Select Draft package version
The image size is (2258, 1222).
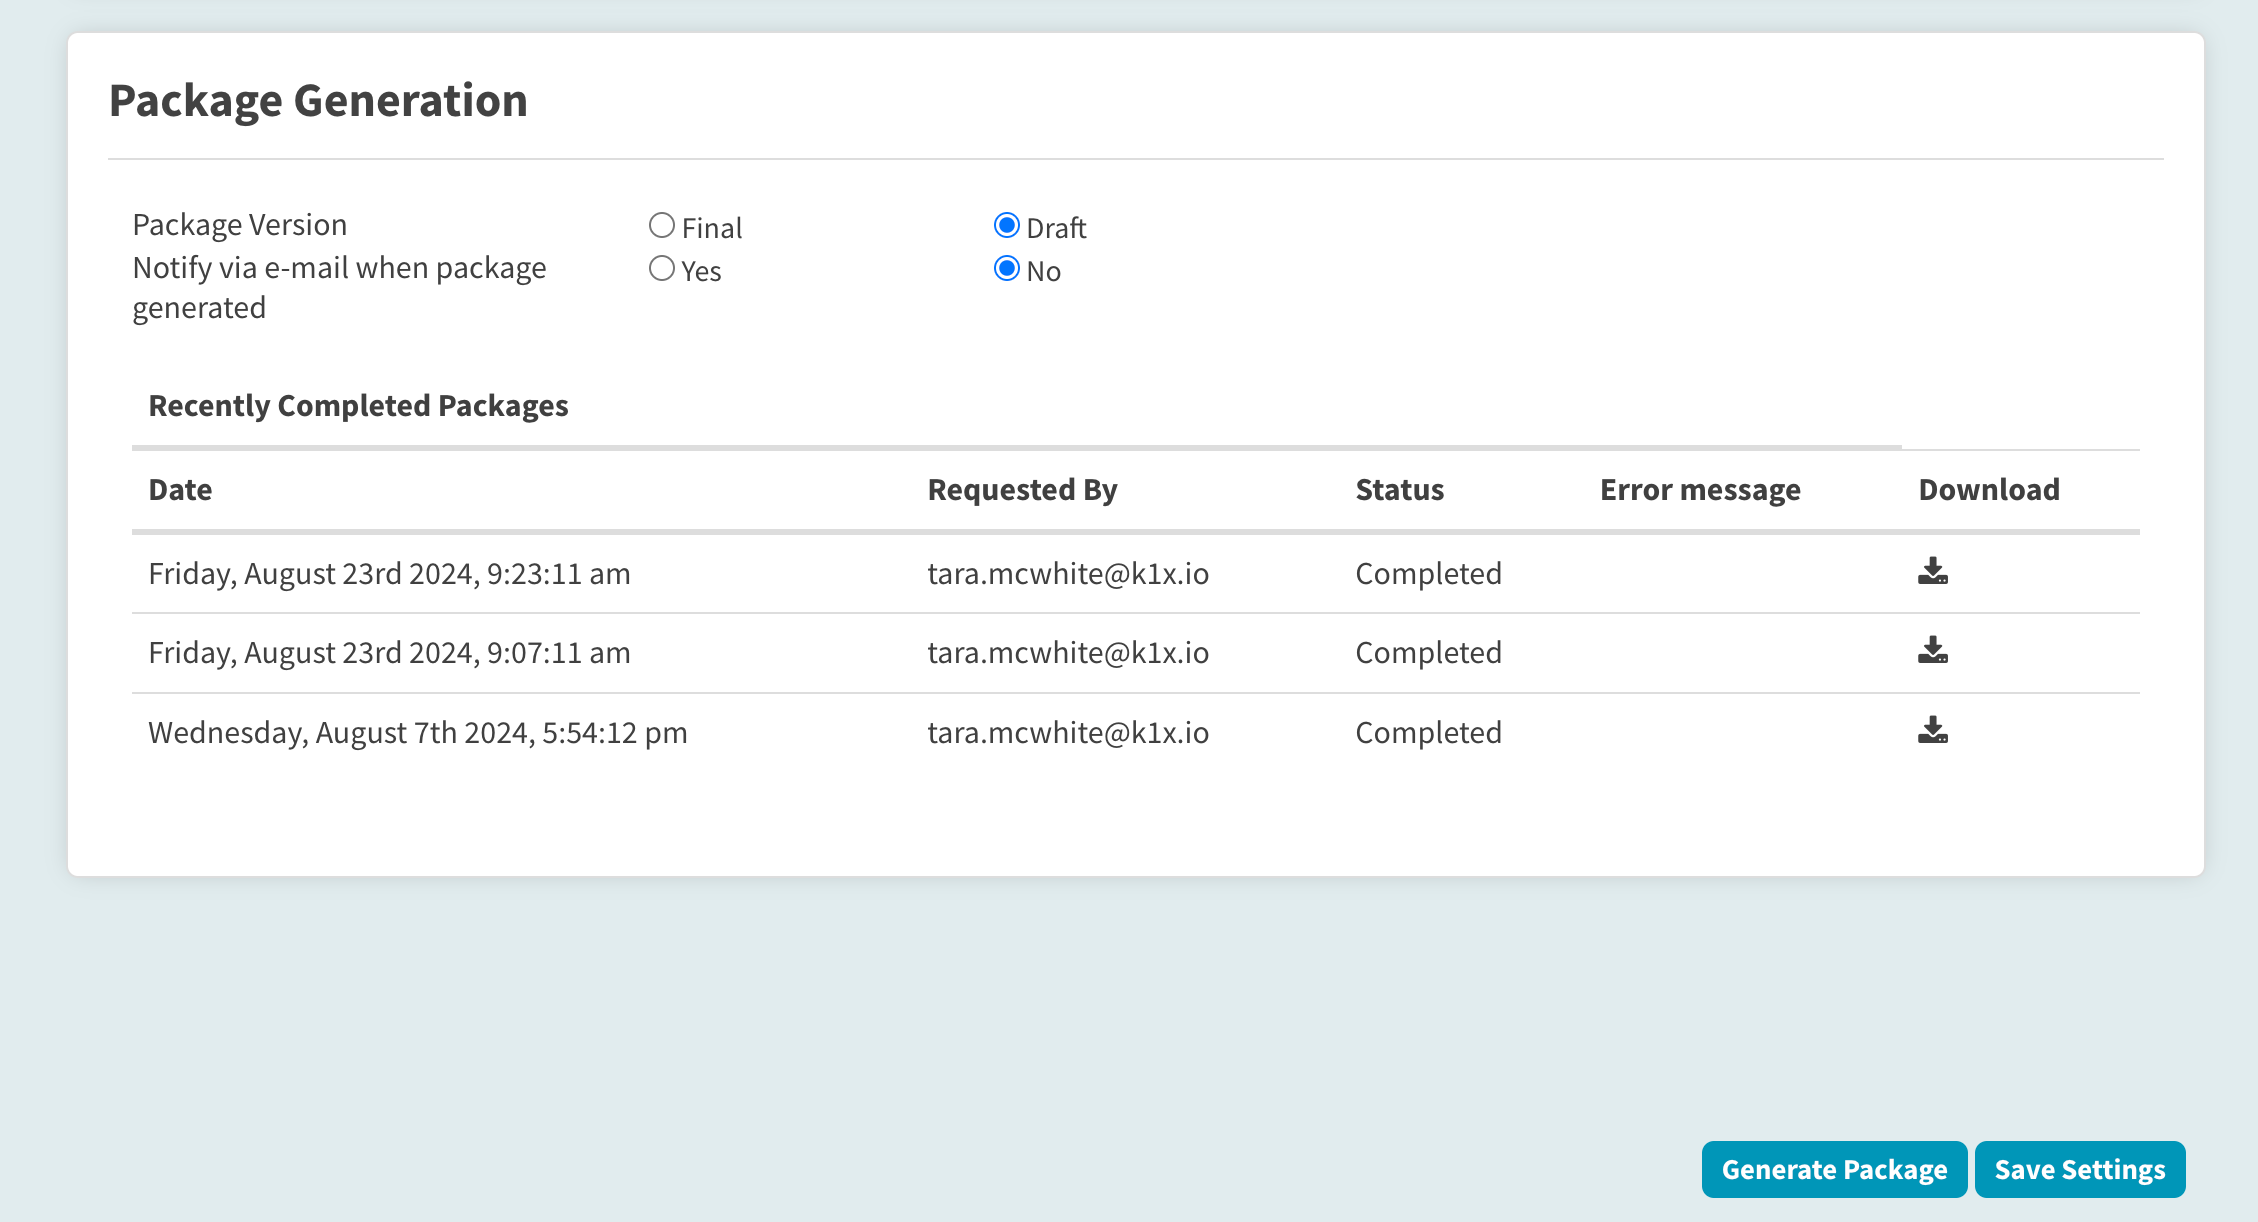tap(1006, 226)
